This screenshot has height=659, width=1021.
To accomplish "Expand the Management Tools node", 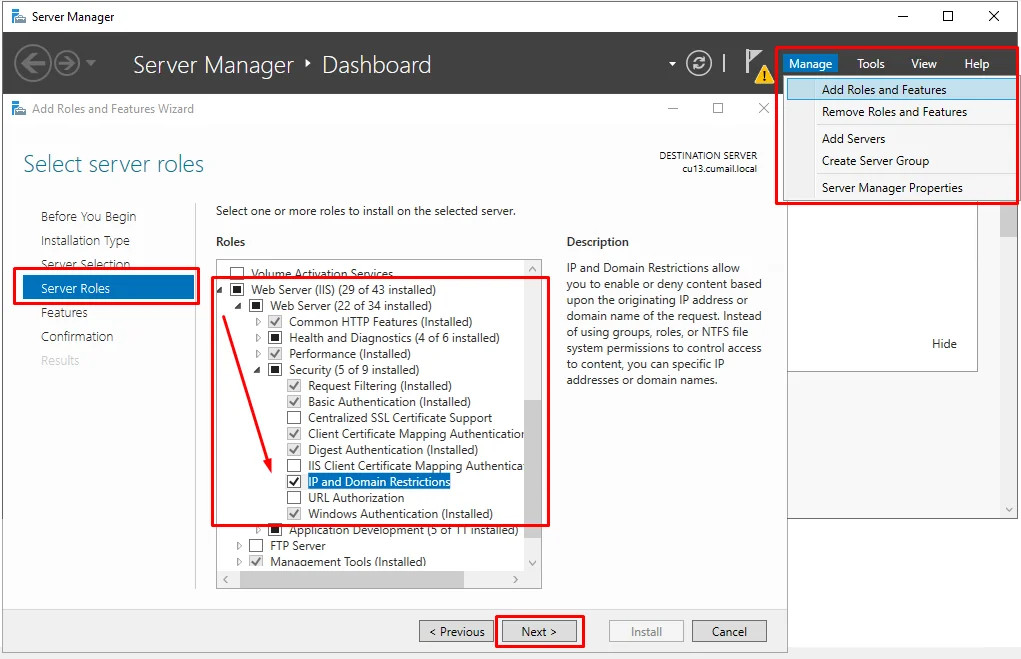I will 239,561.
